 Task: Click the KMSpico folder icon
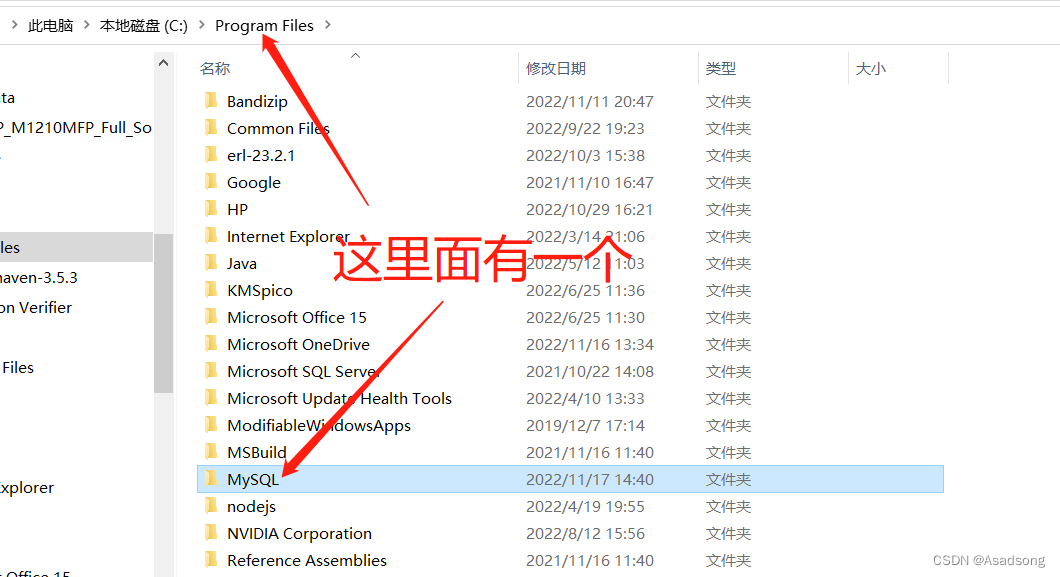(211, 290)
